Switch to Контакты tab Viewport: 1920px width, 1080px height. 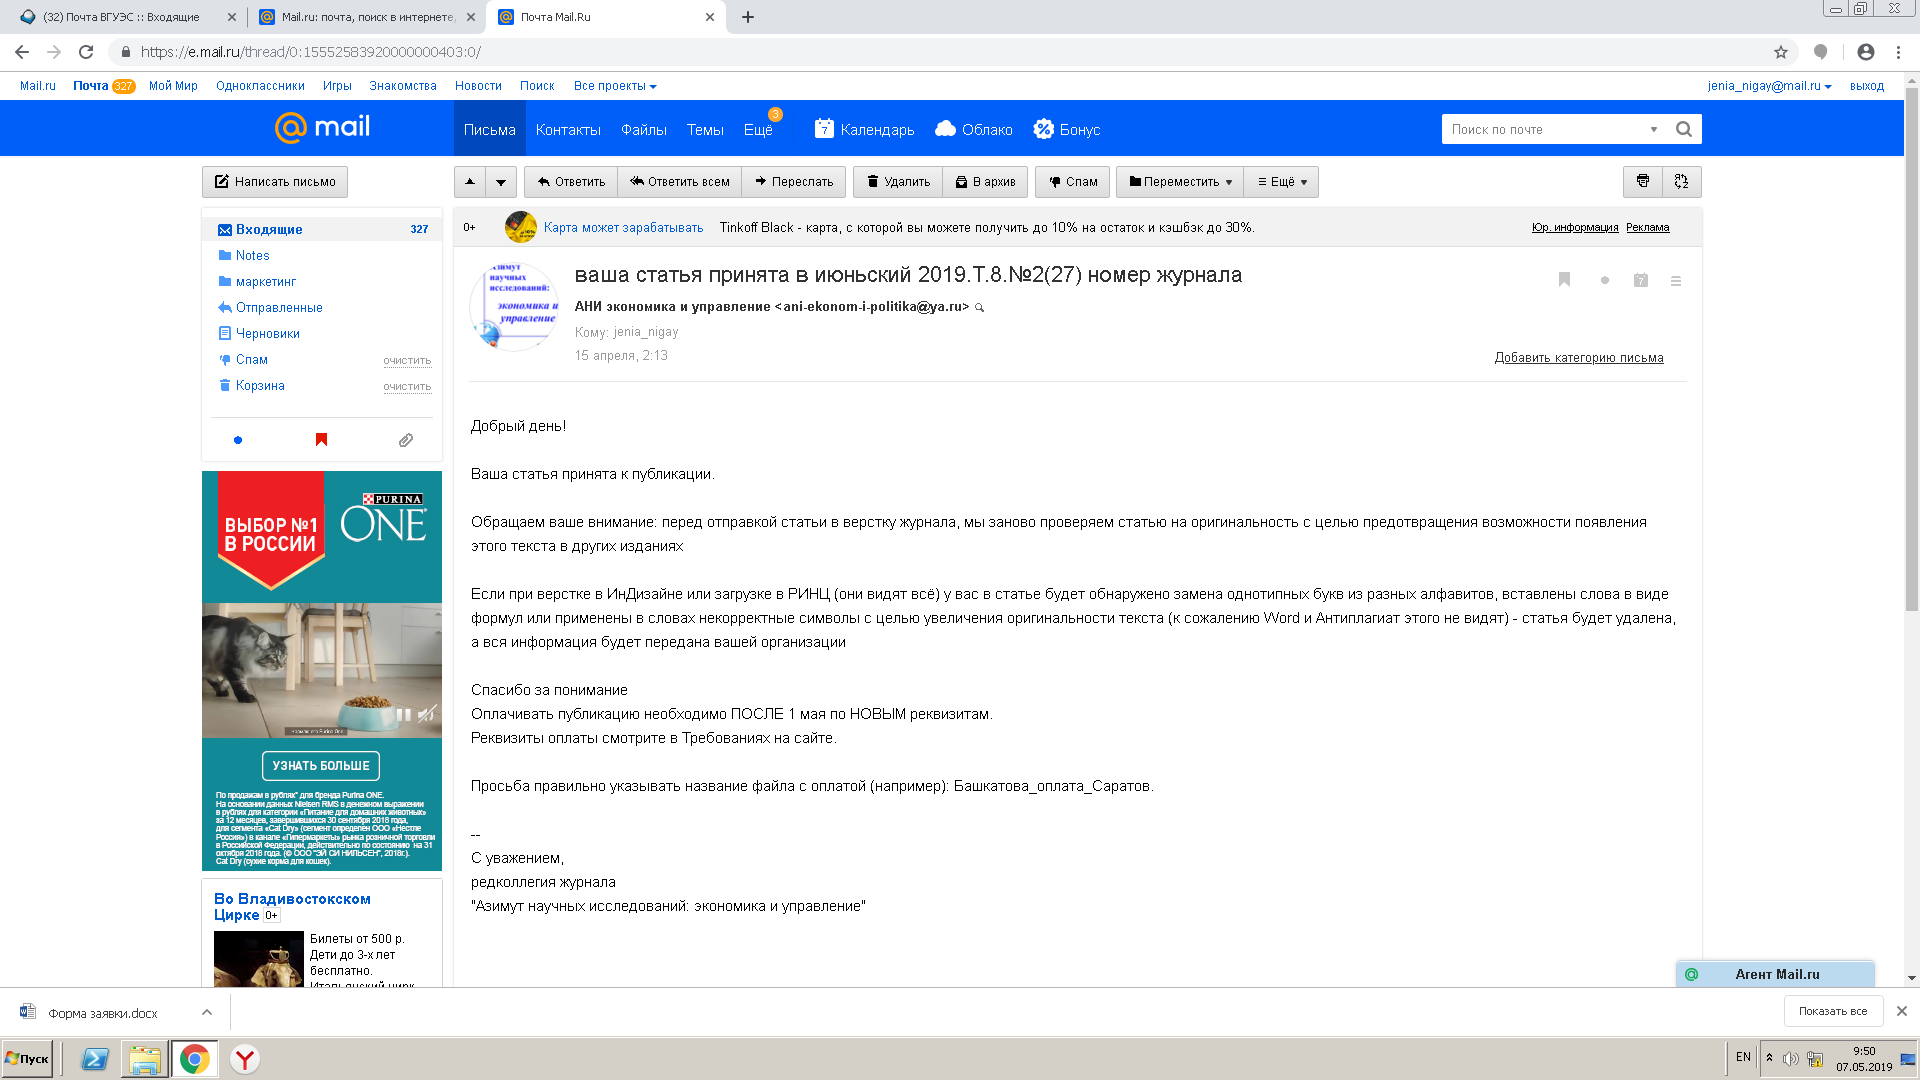[x=567, y=129]
